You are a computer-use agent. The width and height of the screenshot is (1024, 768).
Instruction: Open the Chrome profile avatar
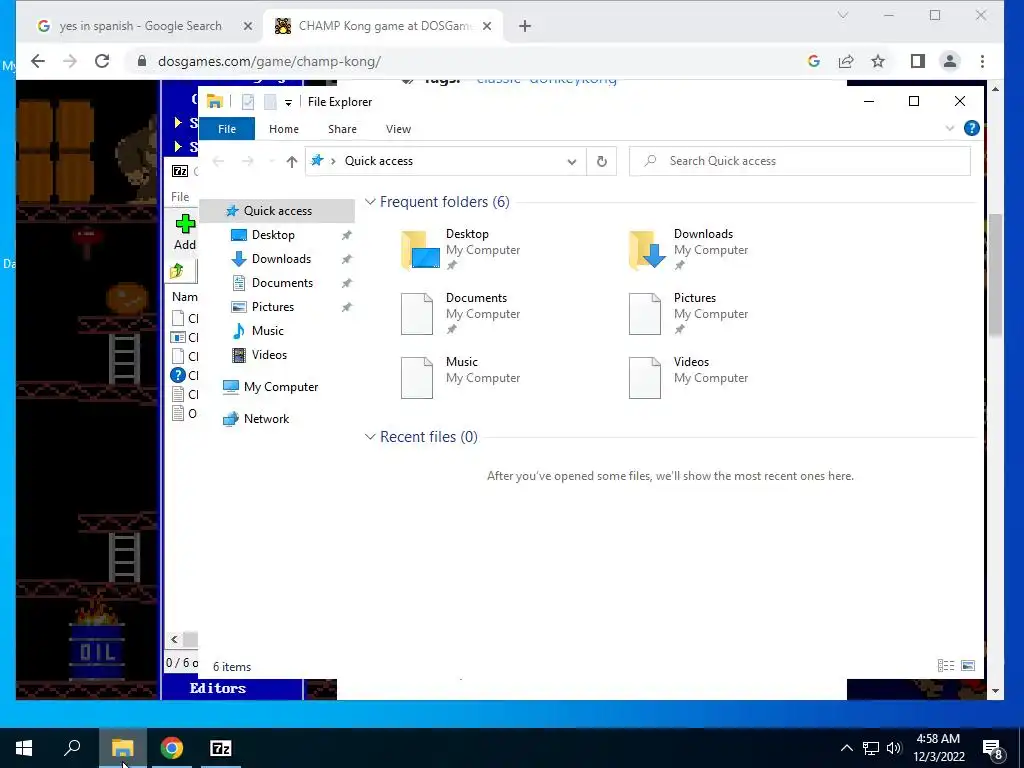pos(950,61)
